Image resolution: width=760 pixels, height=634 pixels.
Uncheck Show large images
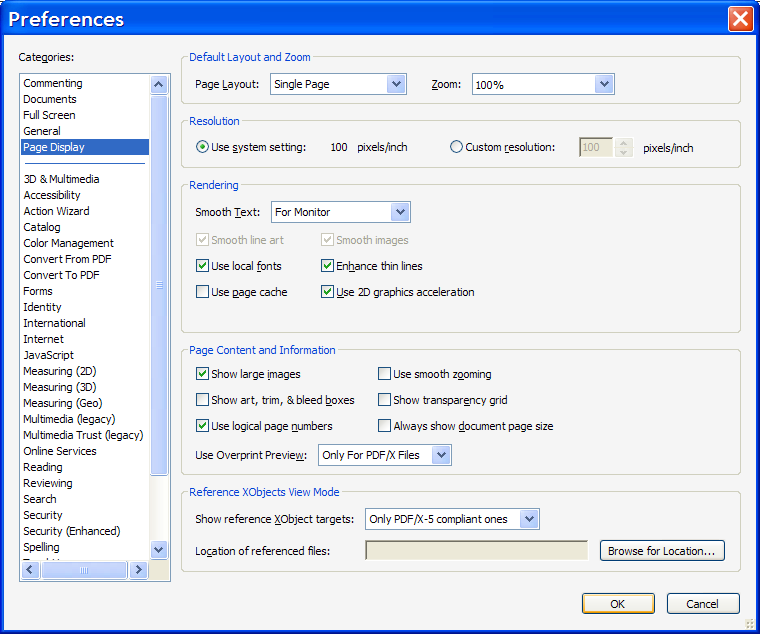coord(203,374)
